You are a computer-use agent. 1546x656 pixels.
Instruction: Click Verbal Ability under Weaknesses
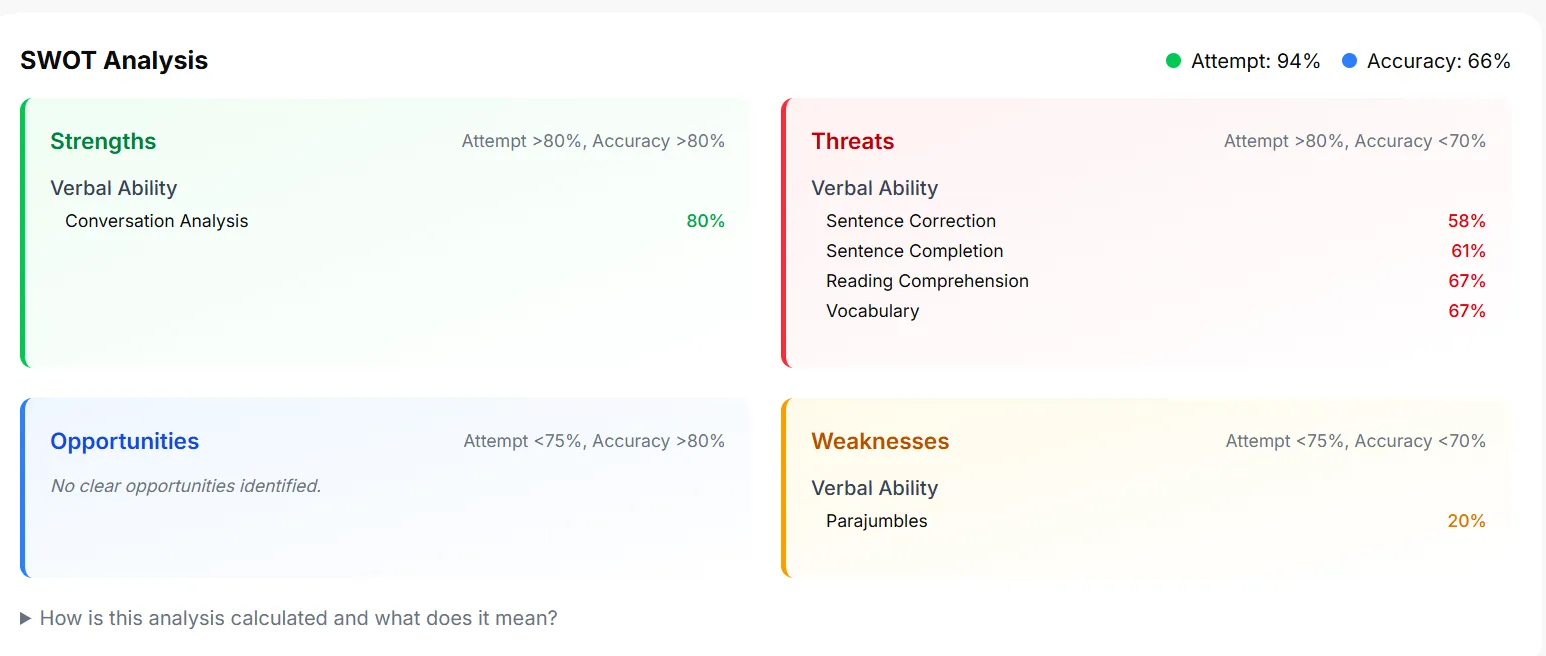[x=875, y=488]
